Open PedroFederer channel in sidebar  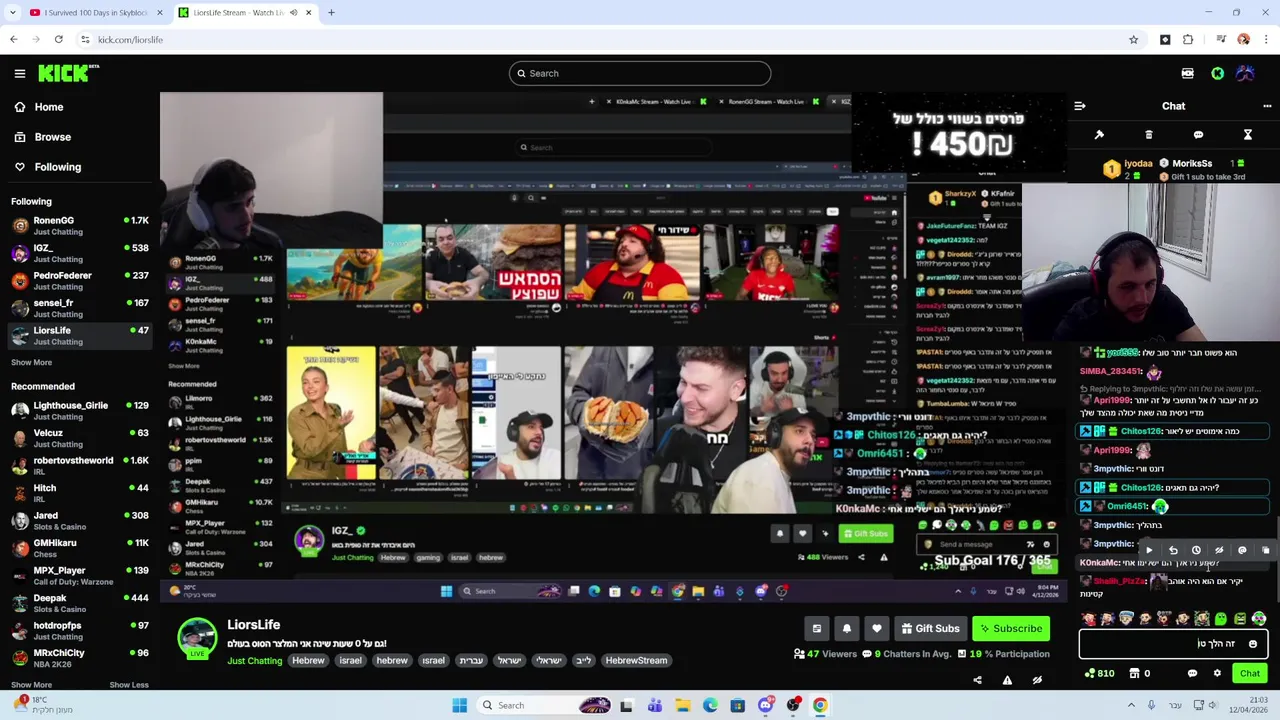pos(80,280)
